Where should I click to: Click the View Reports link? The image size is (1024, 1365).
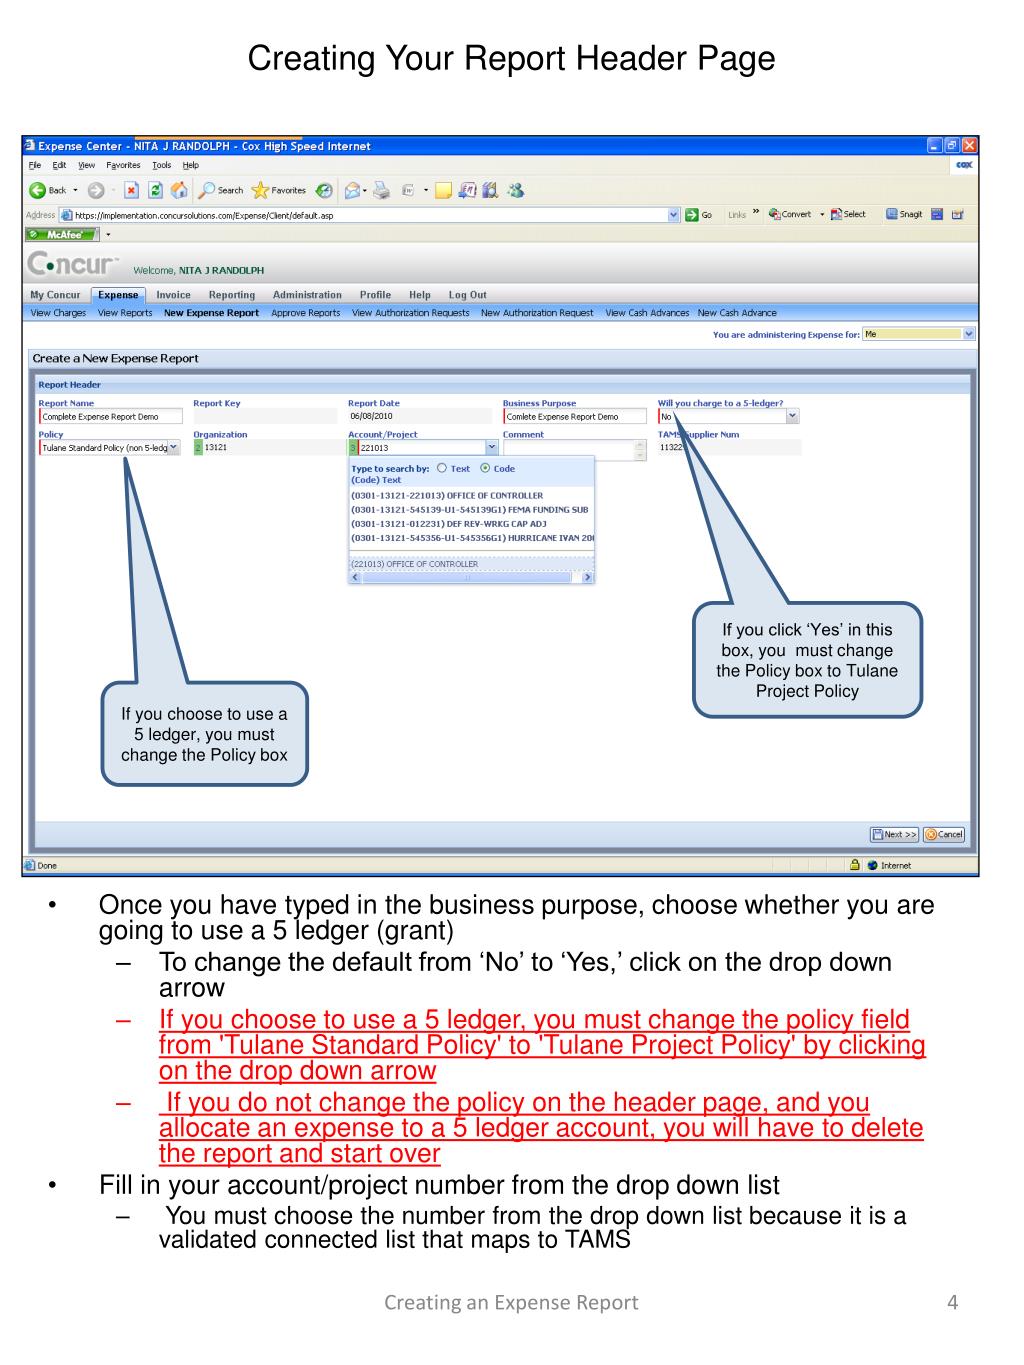click(x=125, y=313)
